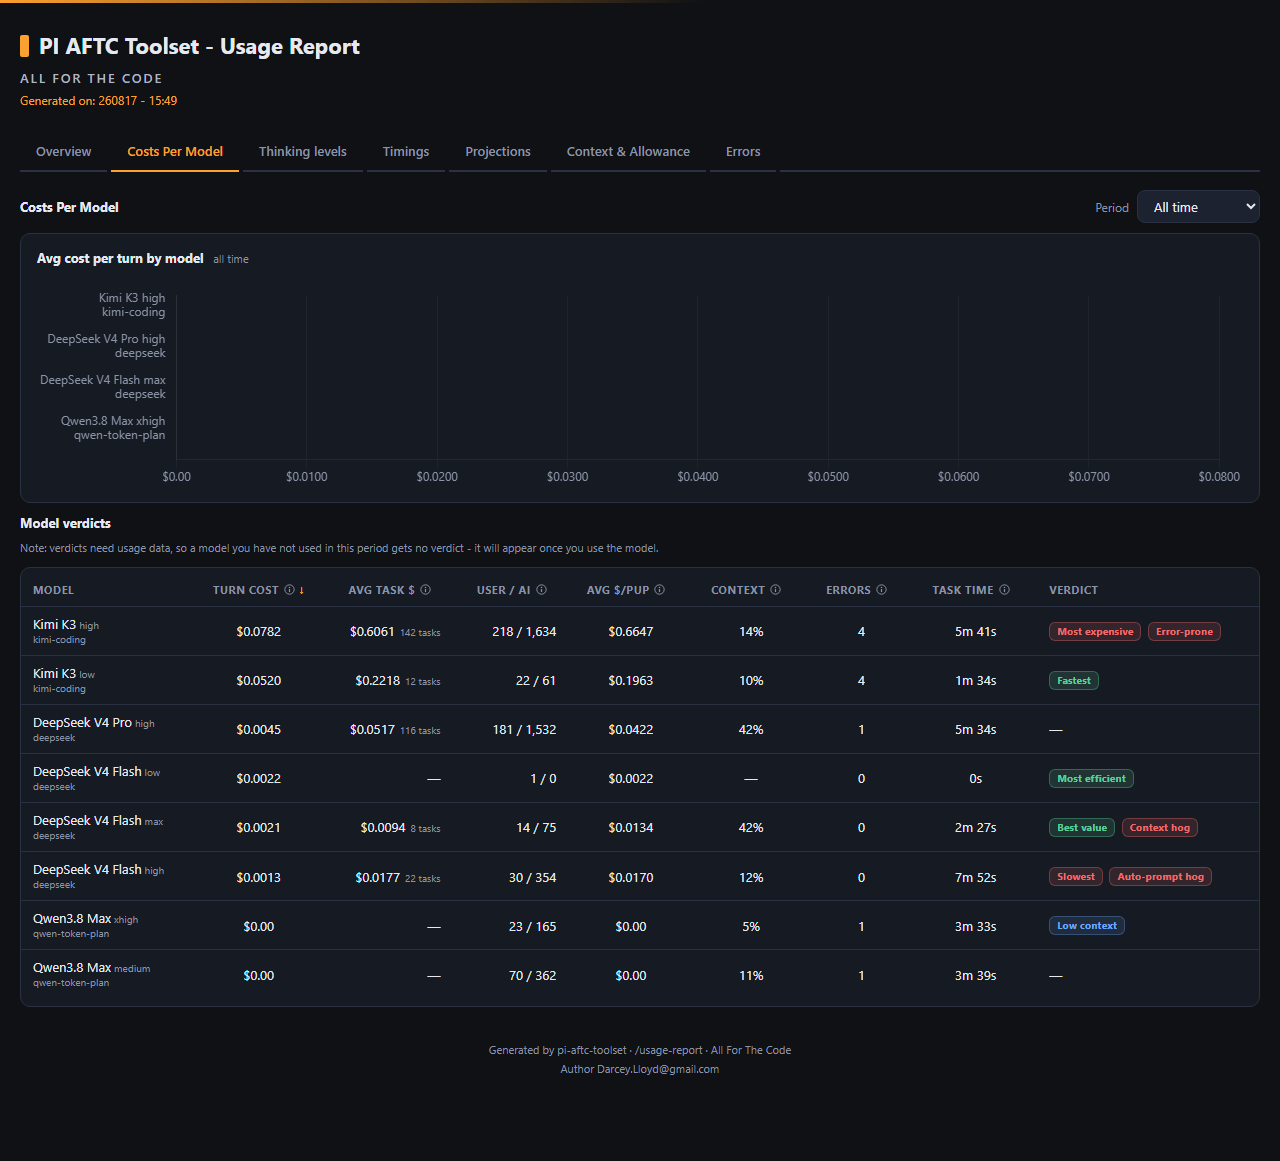Click the 7m 52s task time value
The height and width of the screenshot is (1161, 1280).
(975, 878)
